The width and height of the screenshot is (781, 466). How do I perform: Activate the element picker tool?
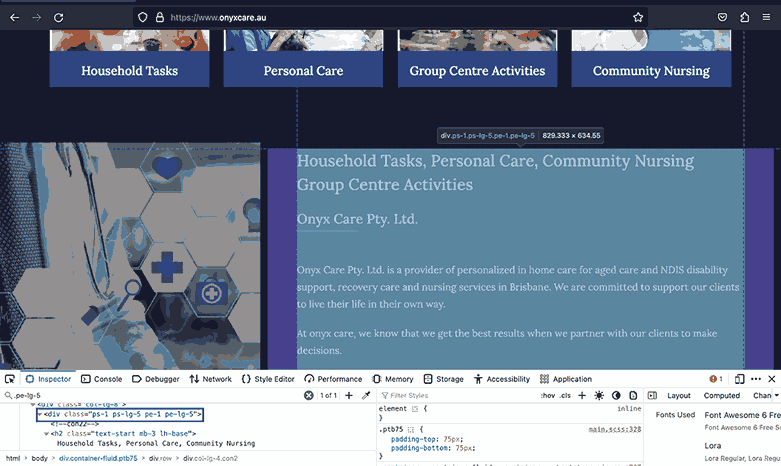point(9,379)
